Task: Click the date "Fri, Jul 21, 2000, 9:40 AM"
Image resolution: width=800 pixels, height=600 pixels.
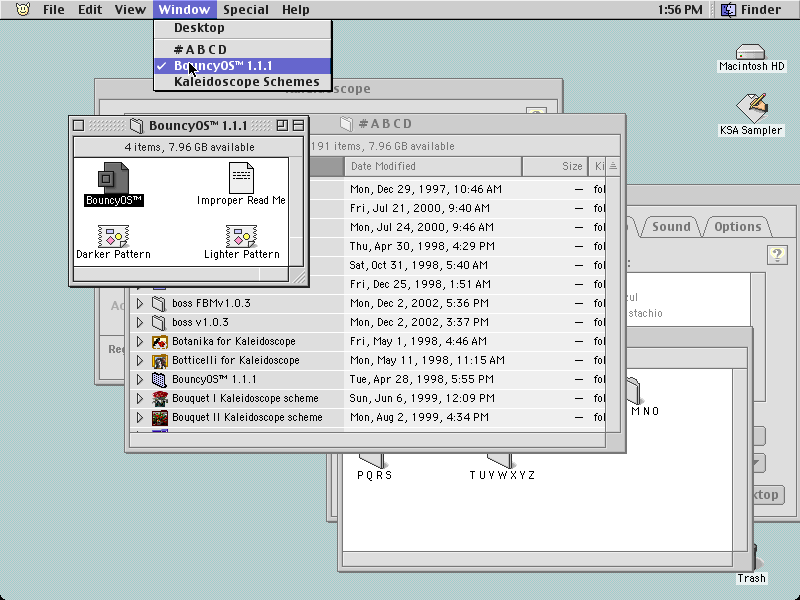Action: pos(419,208)
